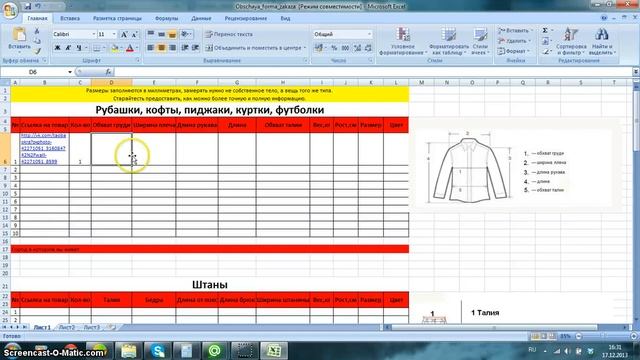Decrease cell indent
640x360 pixels.
pyautogui.click(x=185, y=48)
